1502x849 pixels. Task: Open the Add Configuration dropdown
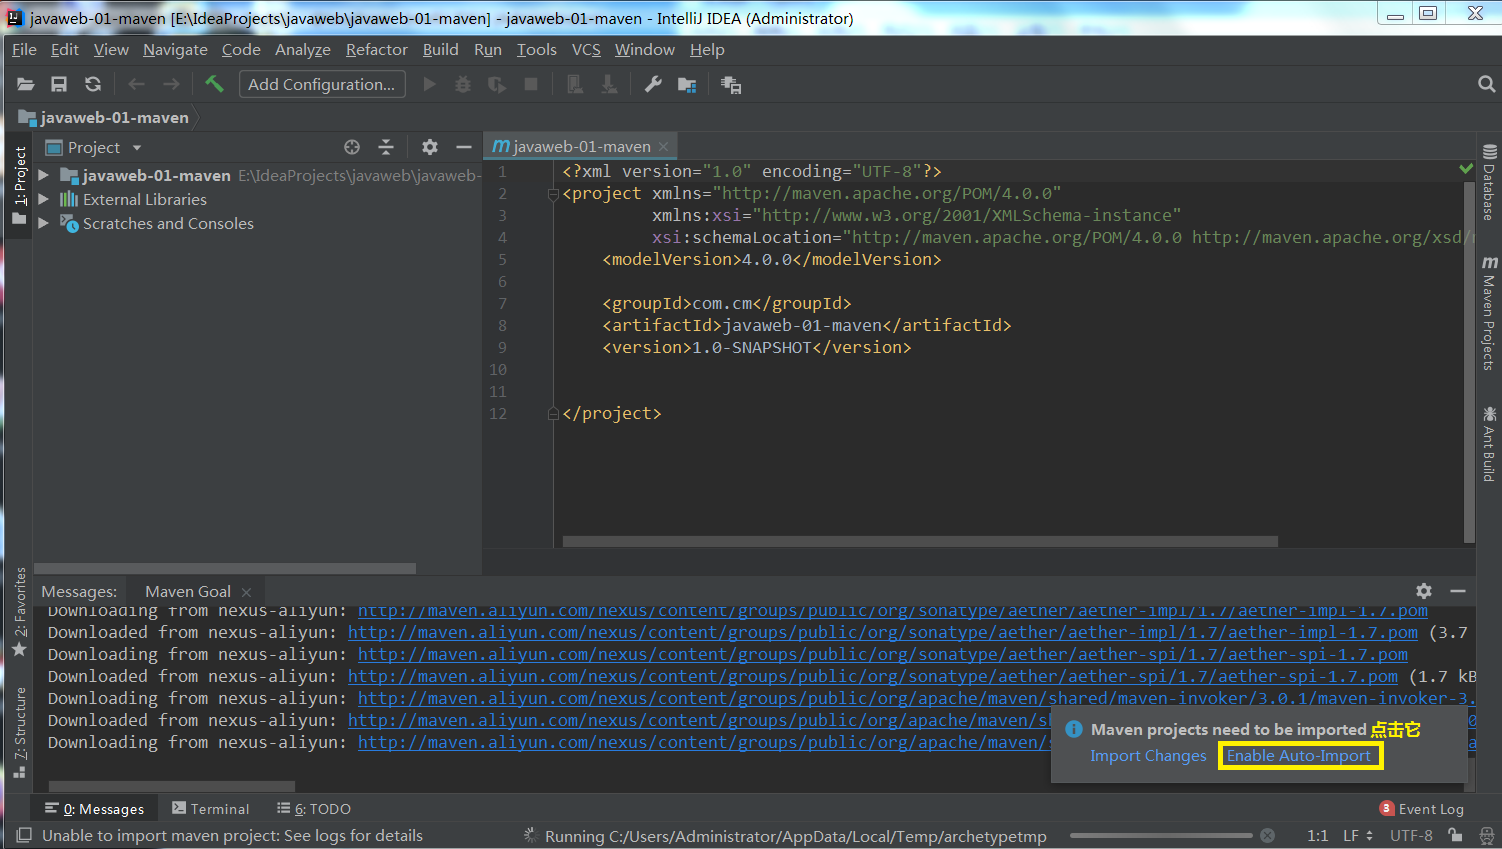pyautogui.click(x=322, y=85)
